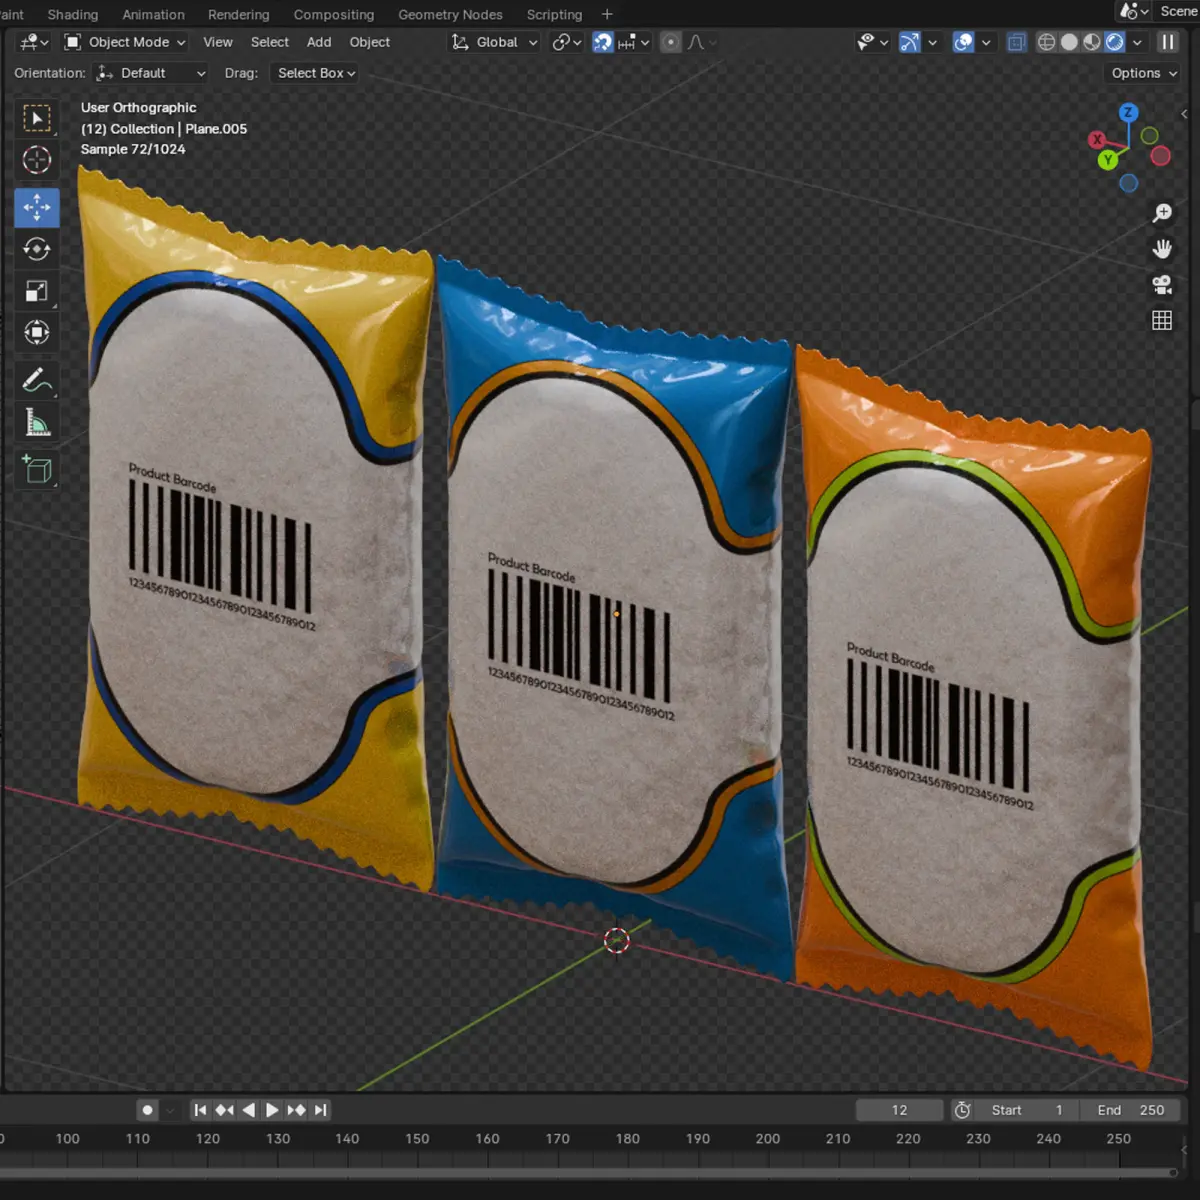This screenshot has width=1200, height=1200.
Task: Select the Rotate tool
Action: tap(37, 249)
